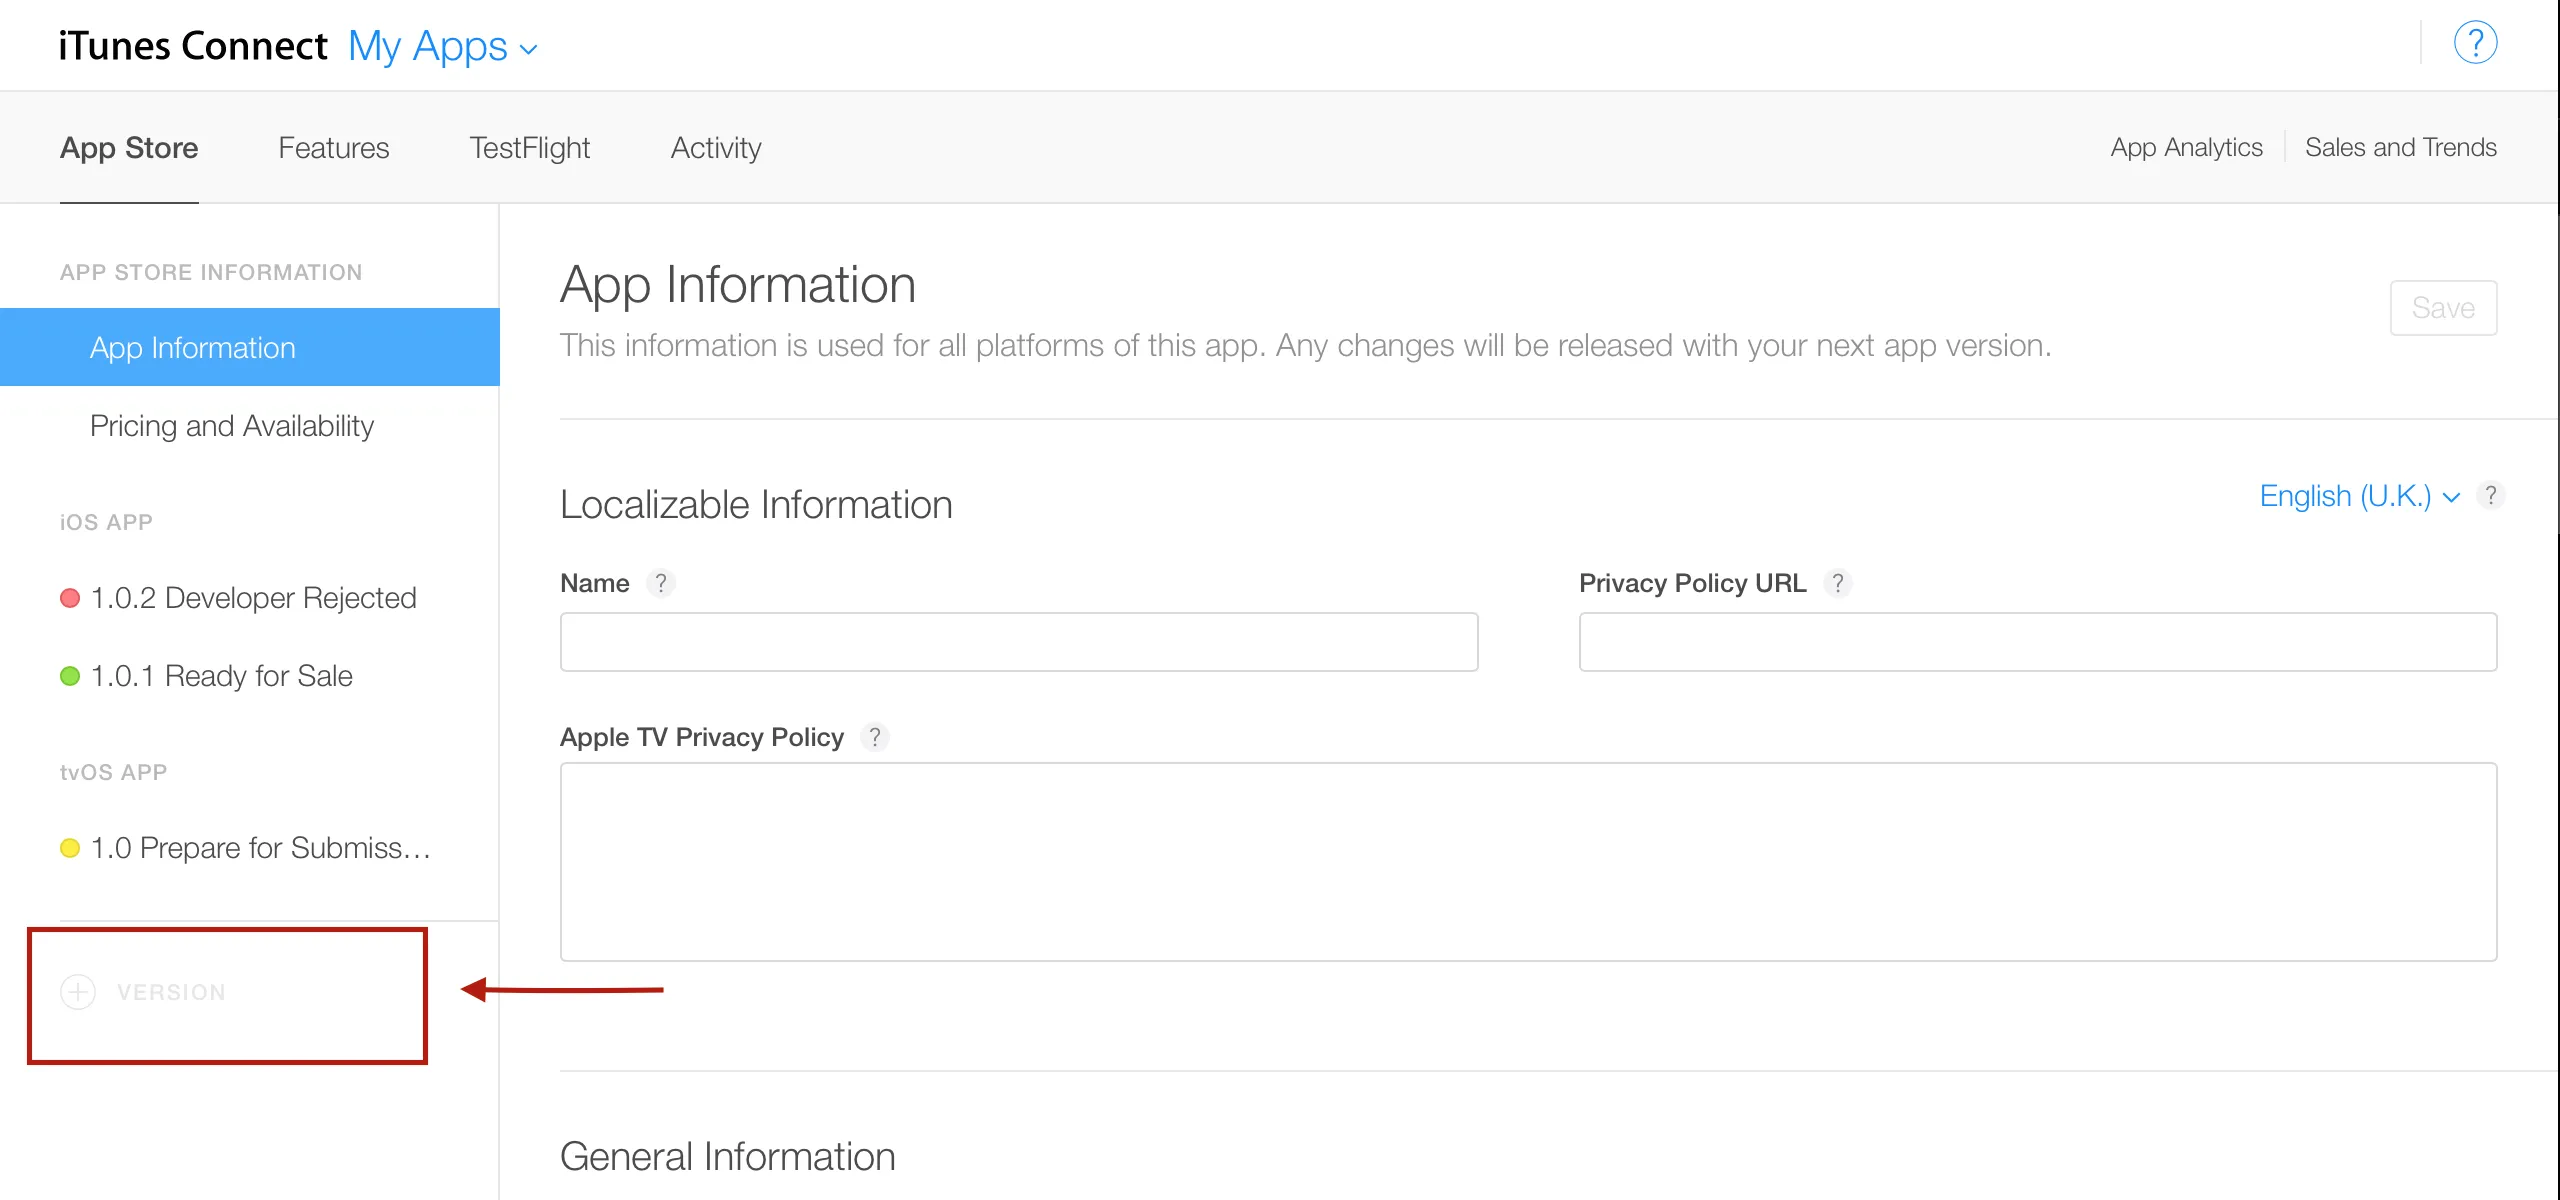Open the My Apps dropdown menu

point(442,47)
